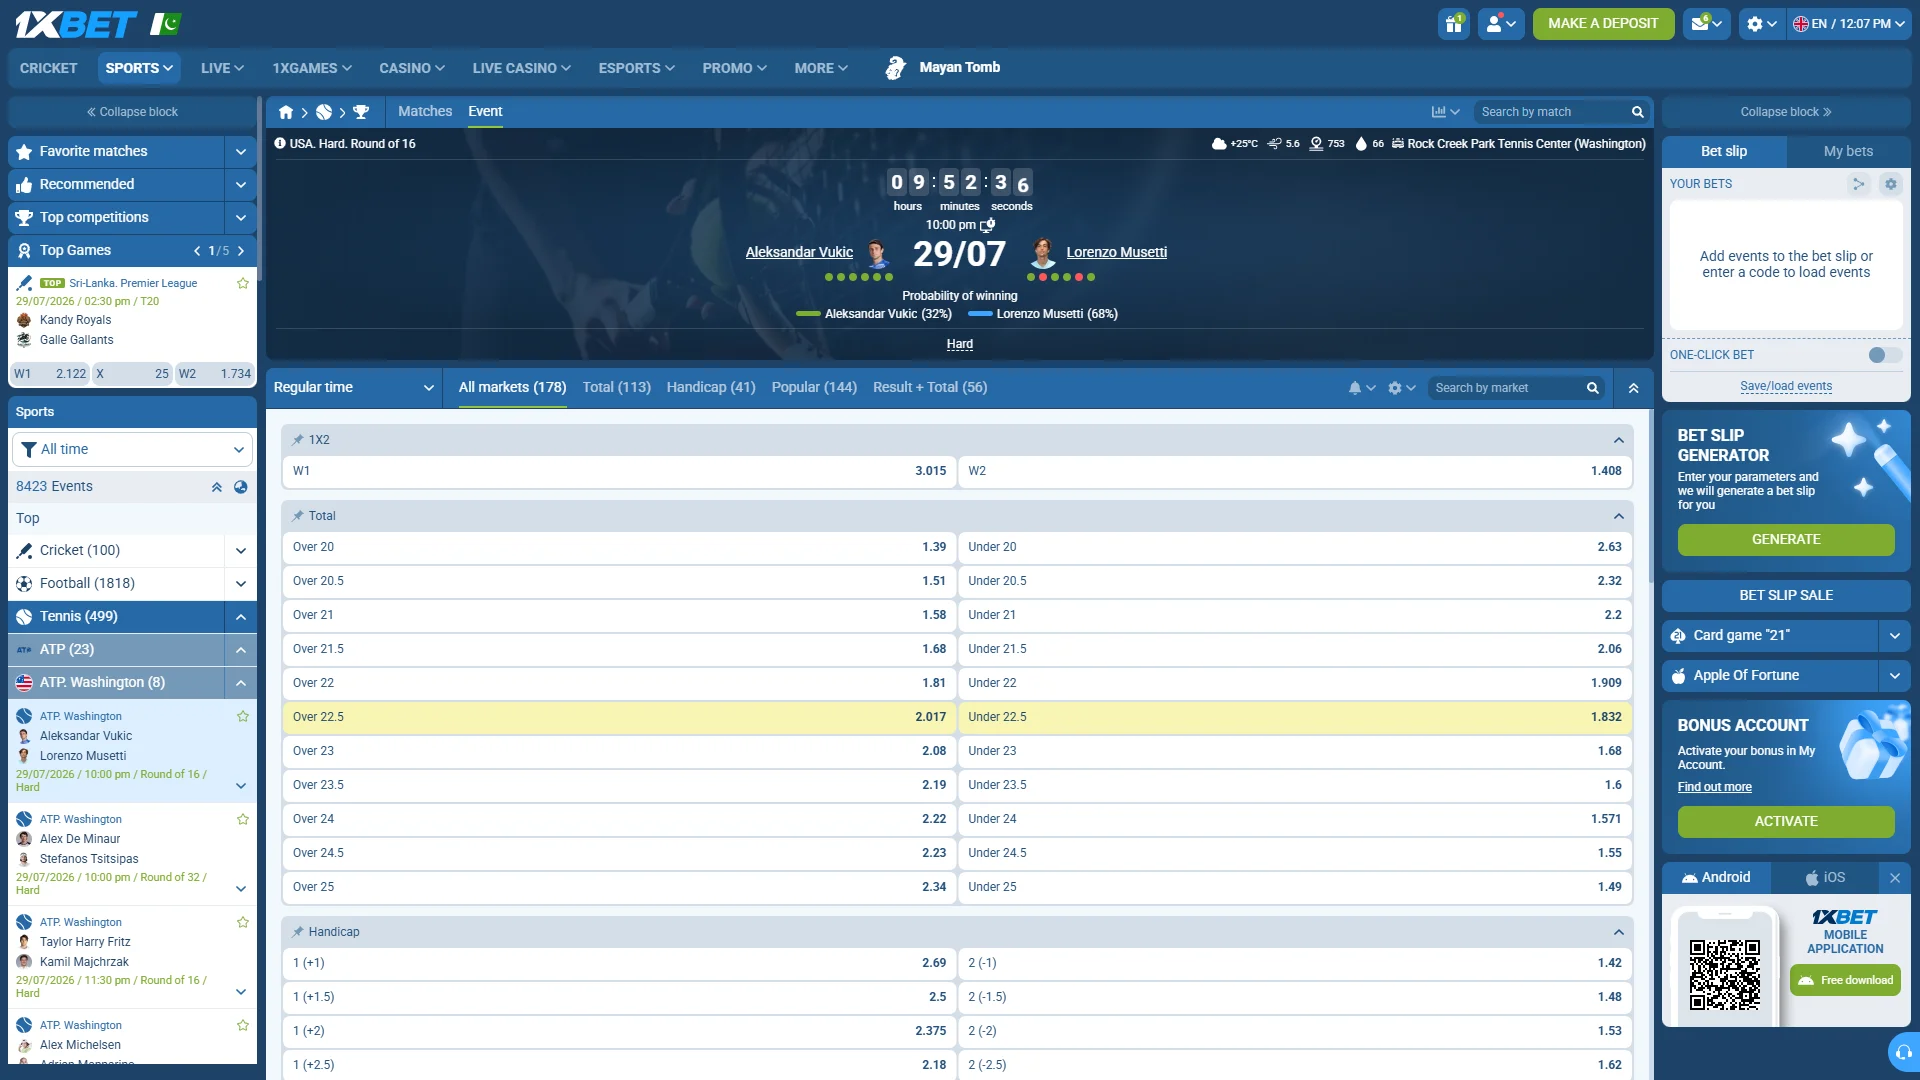This screenshot has height=1080, width=1920.
Task: Click the Free download button
Action: (1845, 981)
